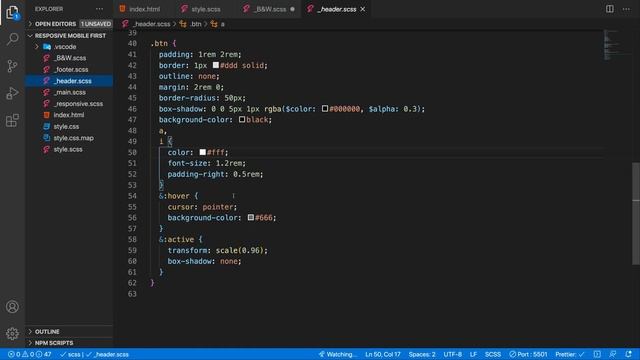
Task: Open the Extensions view icon
Action: (x=12, y=120)
